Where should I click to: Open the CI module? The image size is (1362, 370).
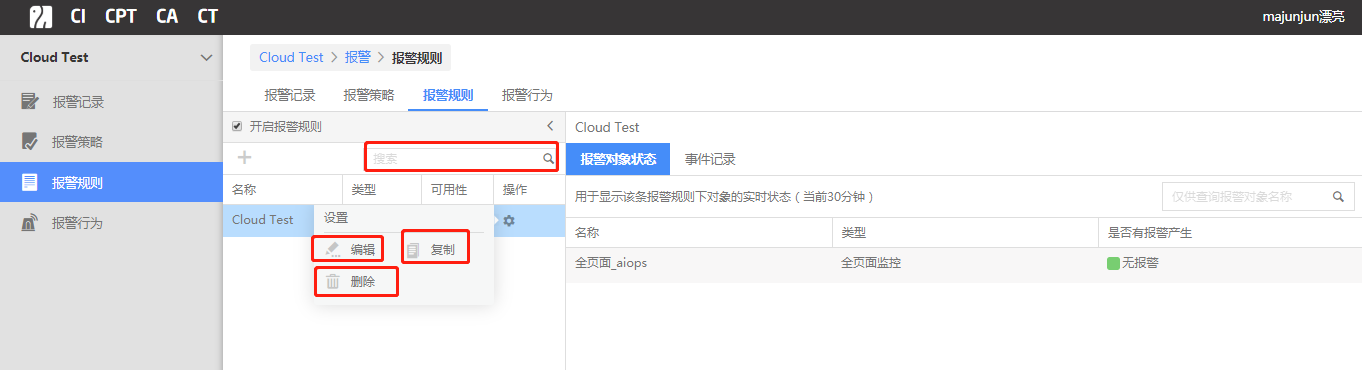pyautogui.click(x=78, y=17)
